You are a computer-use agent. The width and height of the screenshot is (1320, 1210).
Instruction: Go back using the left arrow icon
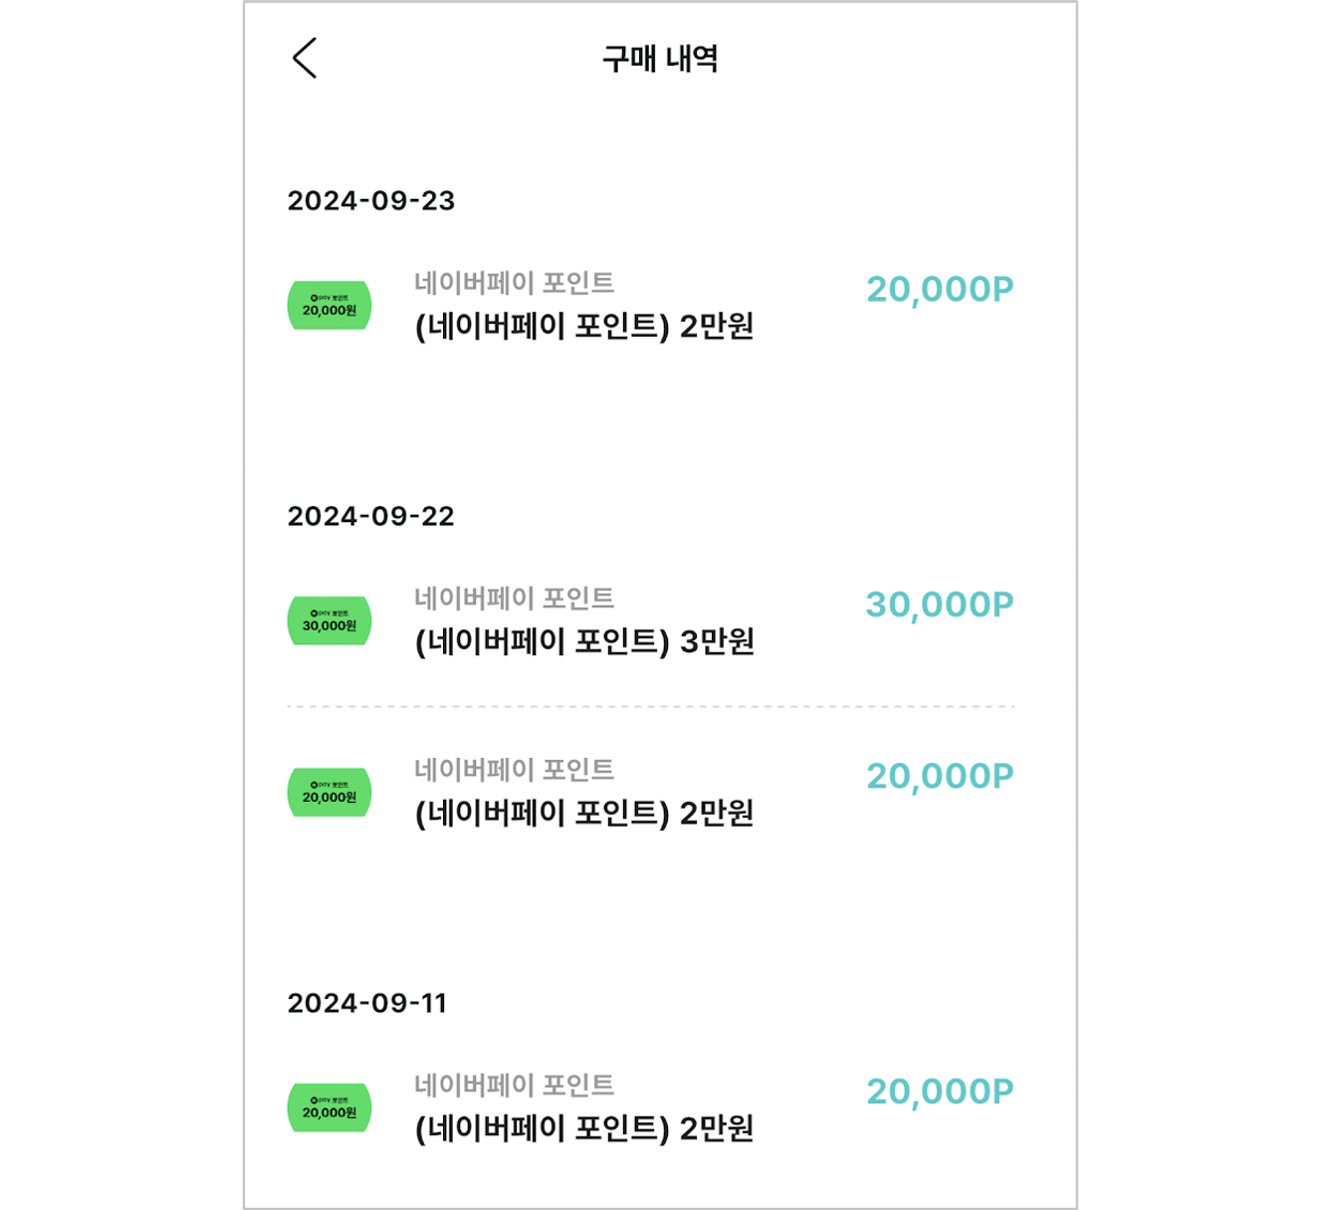(305, 58)
